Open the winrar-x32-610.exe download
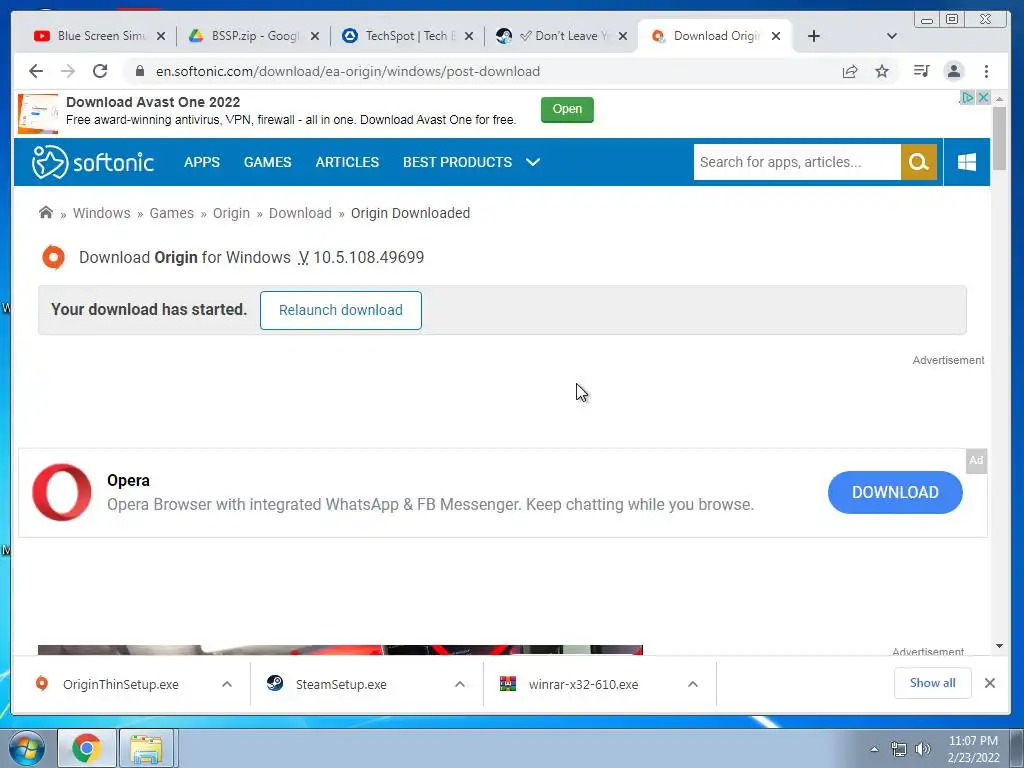 click(x=583, y=684)
